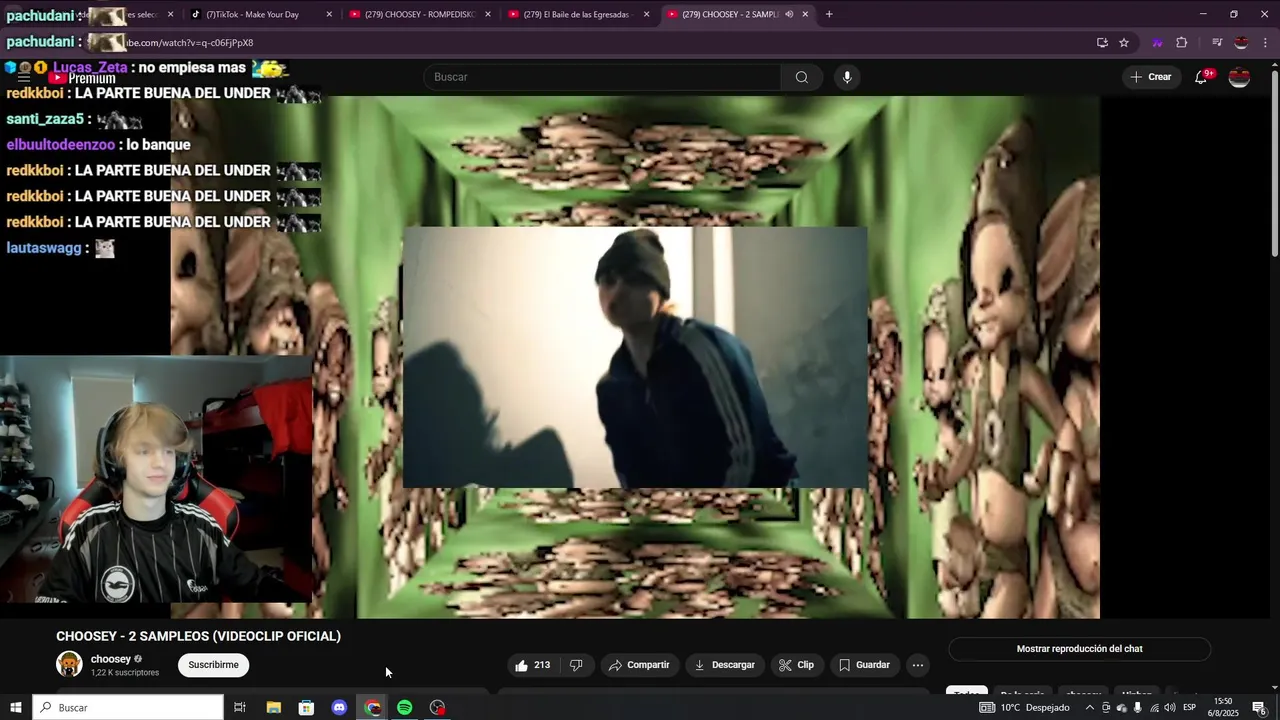Open a new browser tab with the plus
Screen dimensions: 1280x720
tap(828, 14)
